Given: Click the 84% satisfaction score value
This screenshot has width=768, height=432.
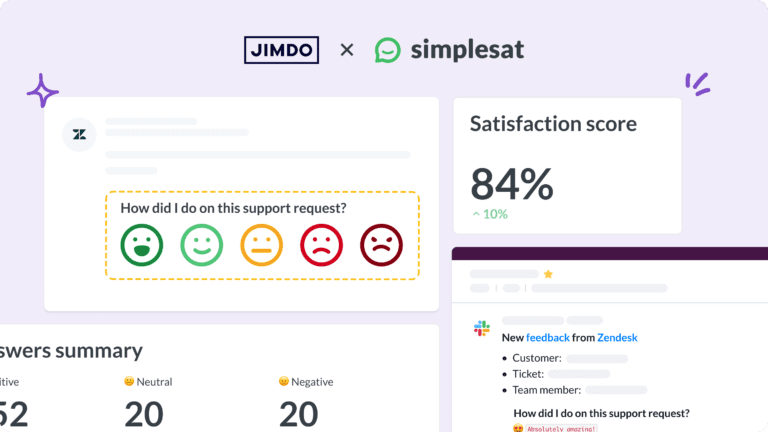Looking at the screenshot, I should point(511,184).
